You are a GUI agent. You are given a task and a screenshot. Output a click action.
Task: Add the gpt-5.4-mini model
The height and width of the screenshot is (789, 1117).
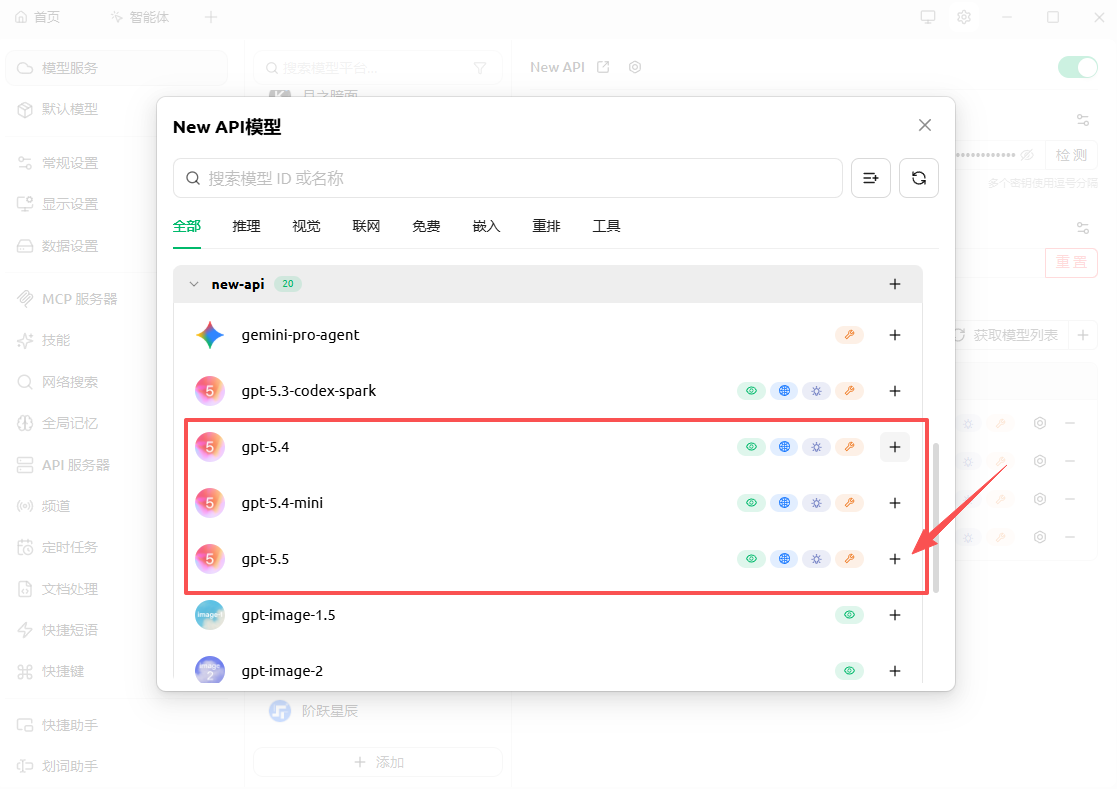tap(895, 503)
